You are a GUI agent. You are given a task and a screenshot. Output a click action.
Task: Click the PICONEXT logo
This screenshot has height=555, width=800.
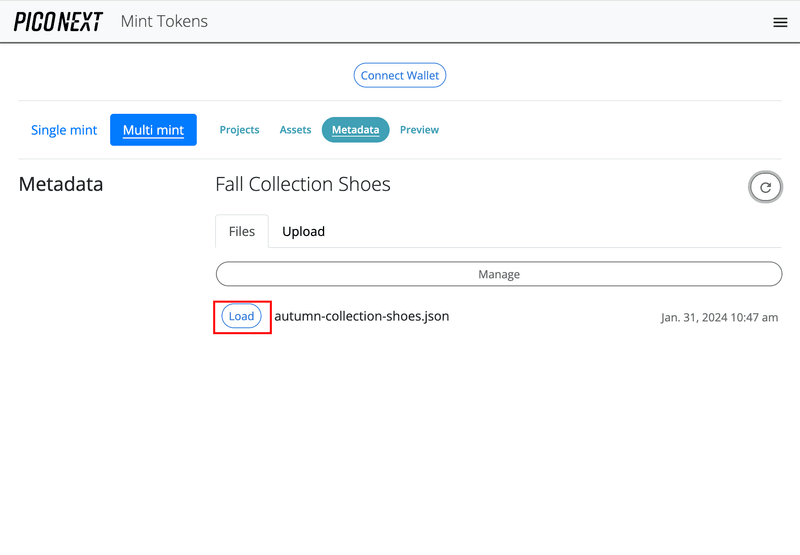[x=58, y=22]
